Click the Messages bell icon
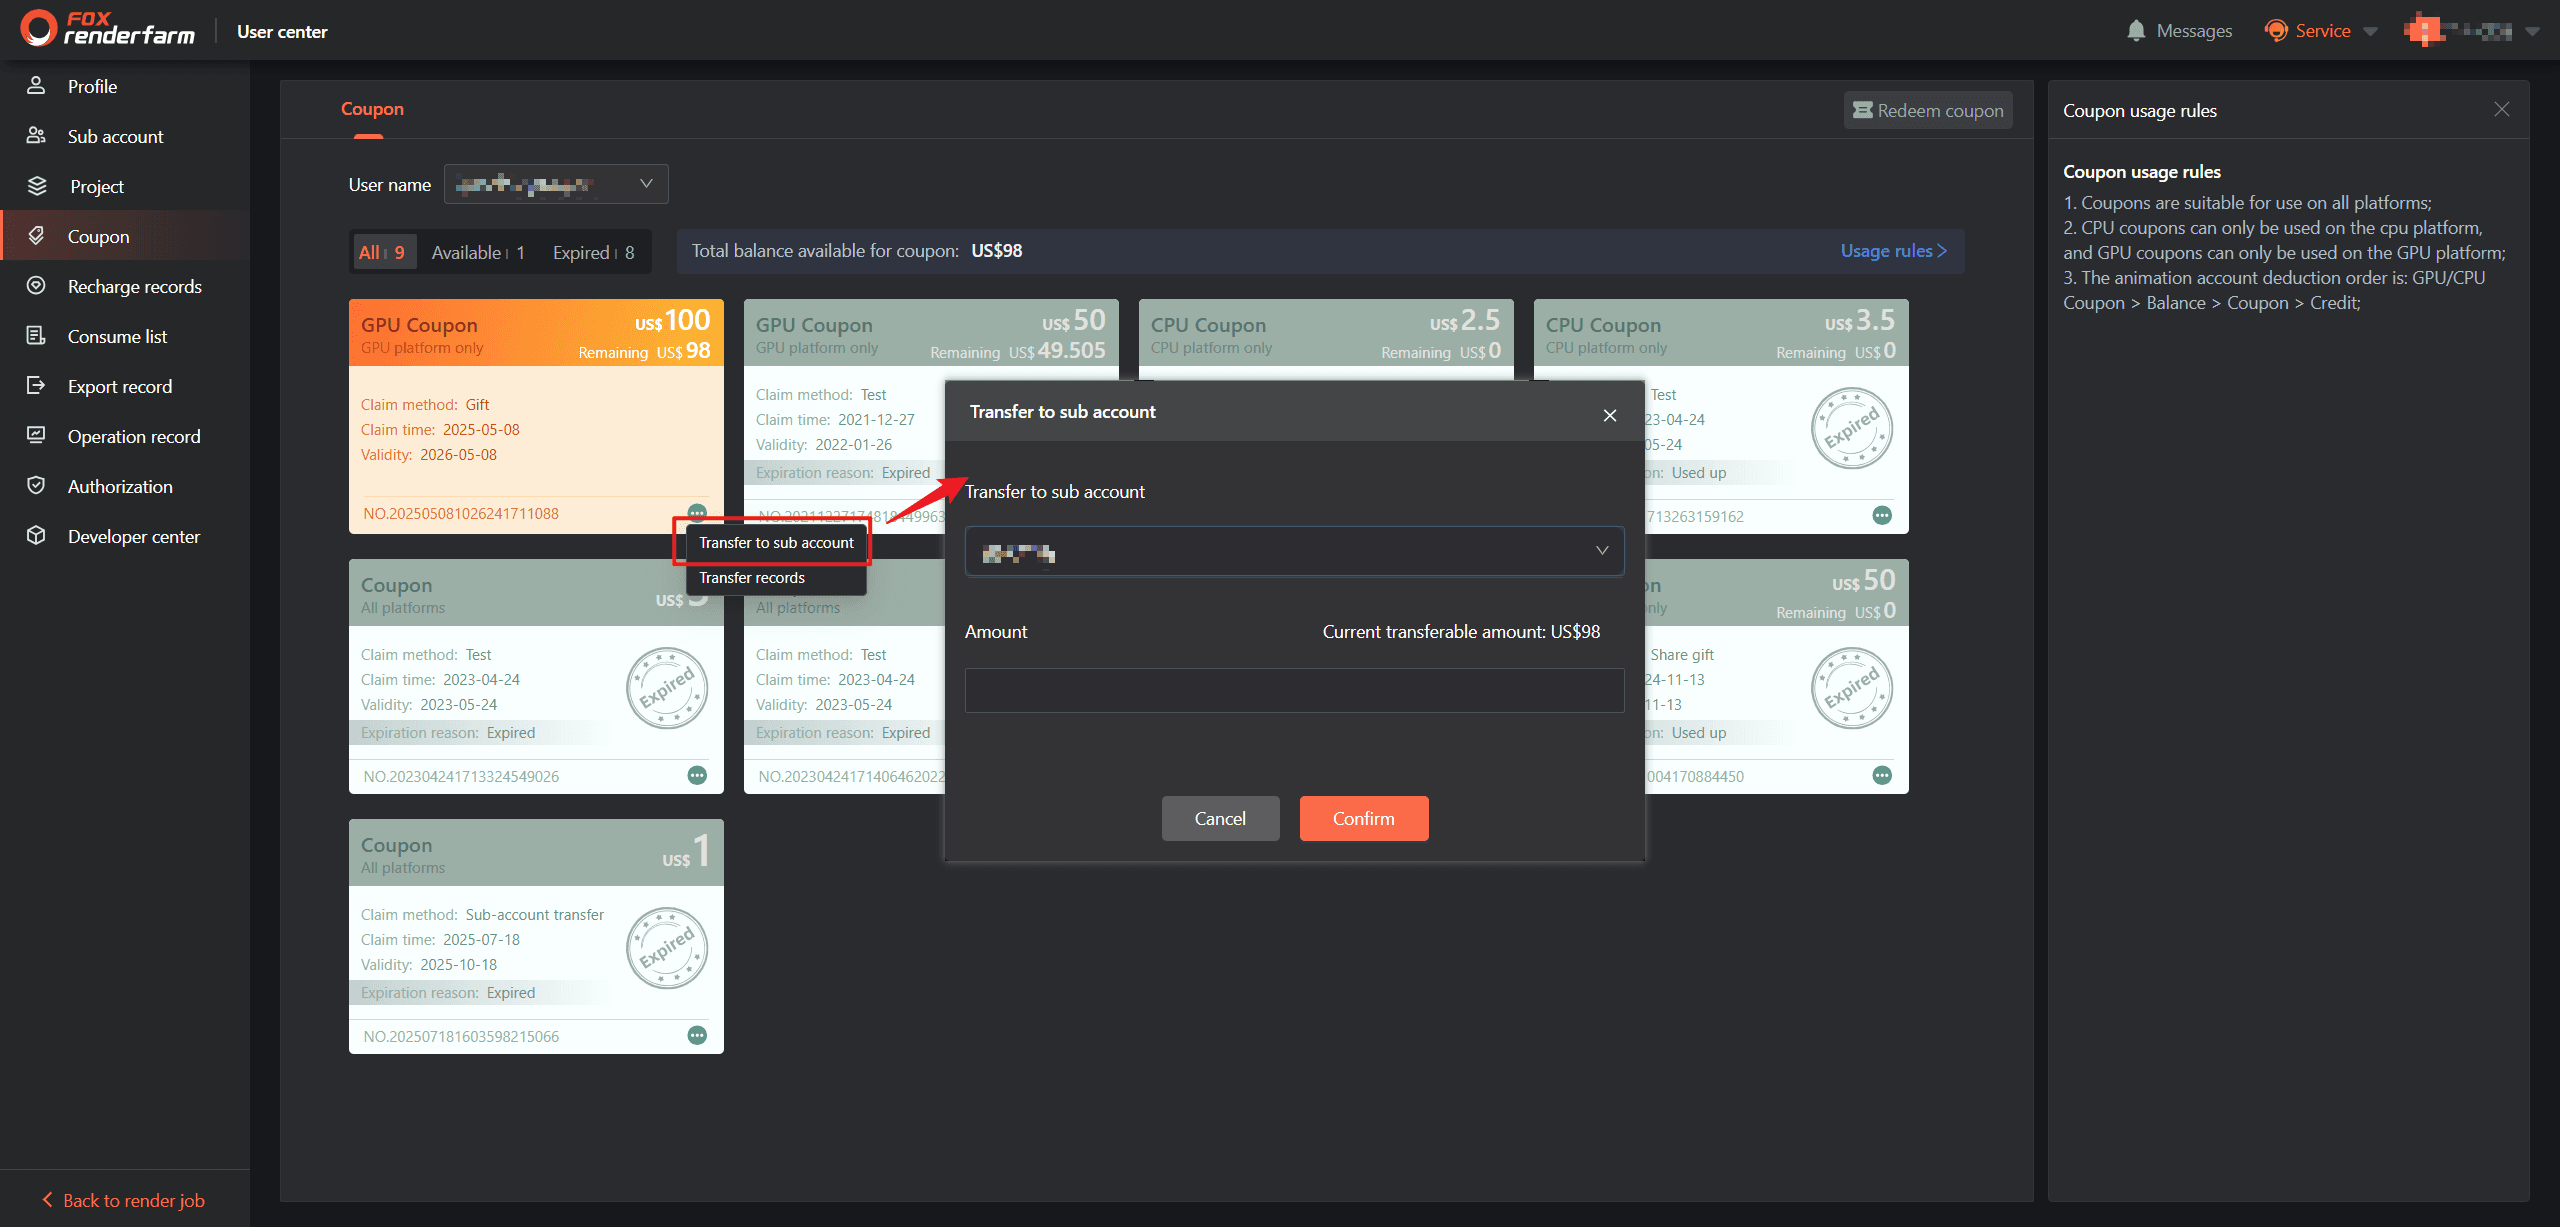 pos(2136,31)
